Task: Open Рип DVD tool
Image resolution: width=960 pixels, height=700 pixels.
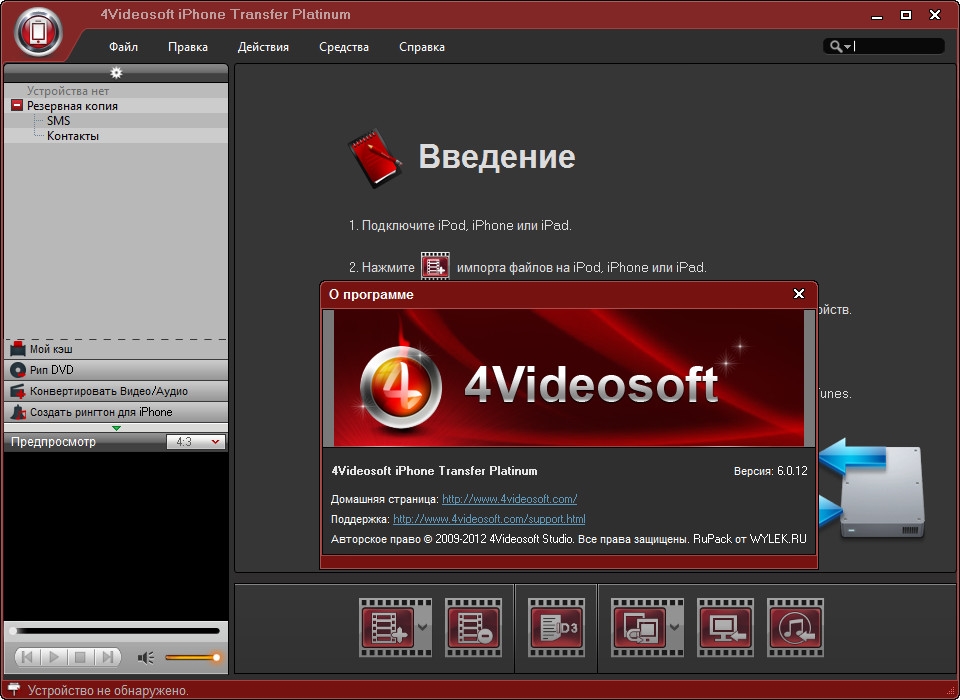Action: click(x=116, y=370)
